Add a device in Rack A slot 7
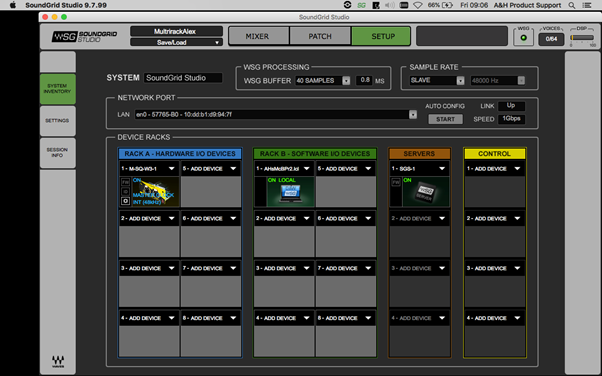The image size is (602, 376). pos(210,268)
